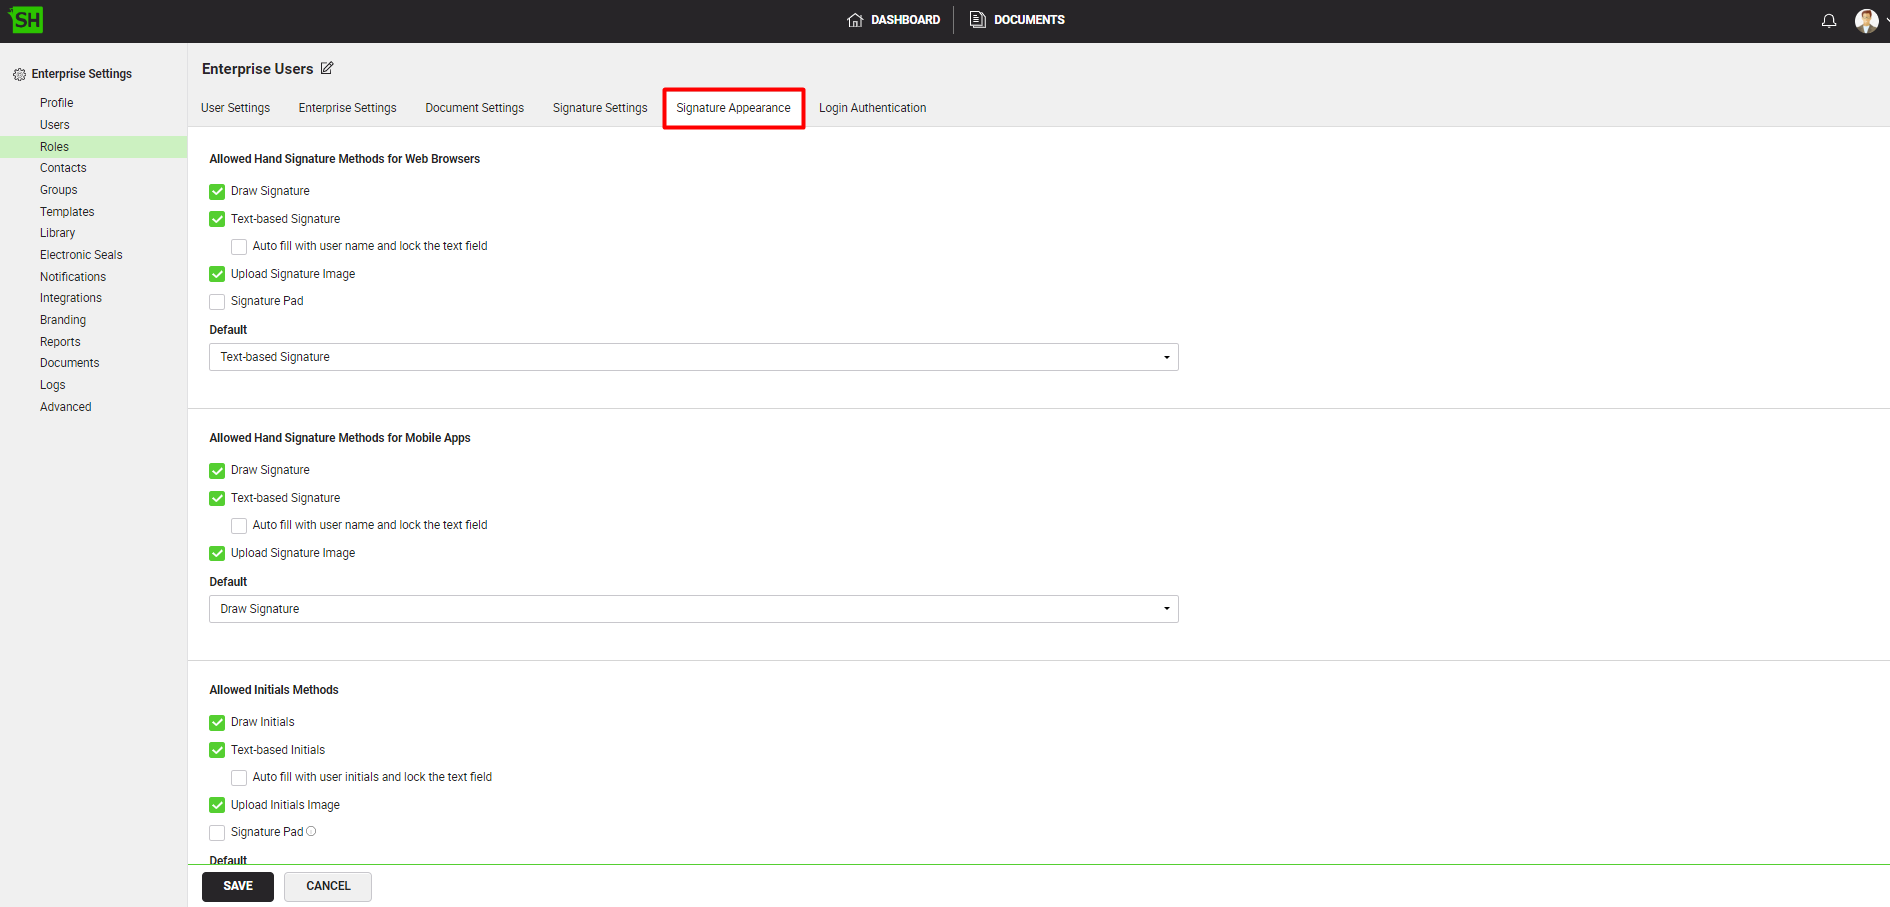Click the info icon beside Signature Pad initials option
The width and height of the screenshot is (1890, 907).
click(311, 831)
